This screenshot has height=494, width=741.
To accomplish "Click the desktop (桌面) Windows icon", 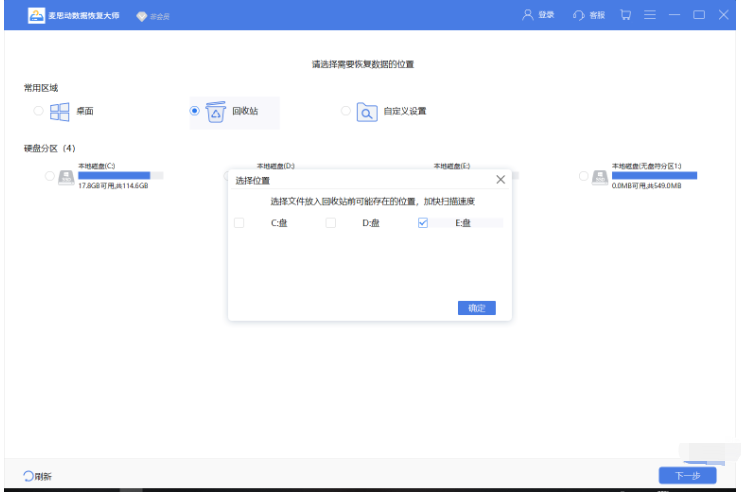I will pyautogui.click(x=59, y=111).
